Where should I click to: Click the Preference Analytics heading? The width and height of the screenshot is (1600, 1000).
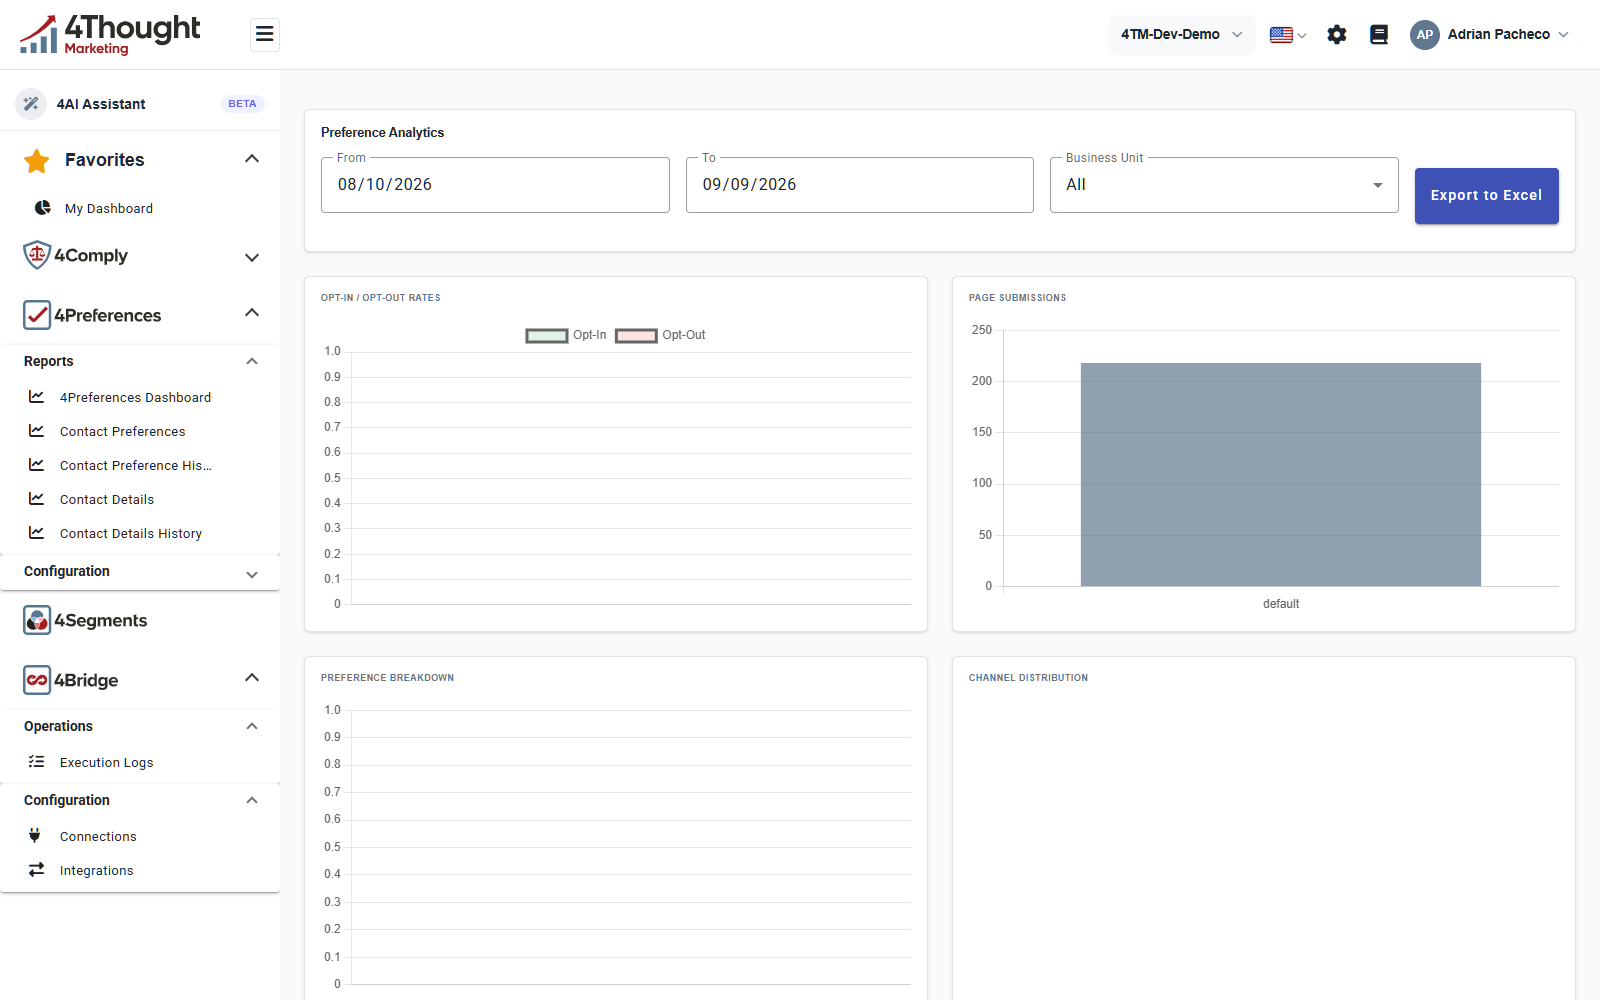pos(382,133)
